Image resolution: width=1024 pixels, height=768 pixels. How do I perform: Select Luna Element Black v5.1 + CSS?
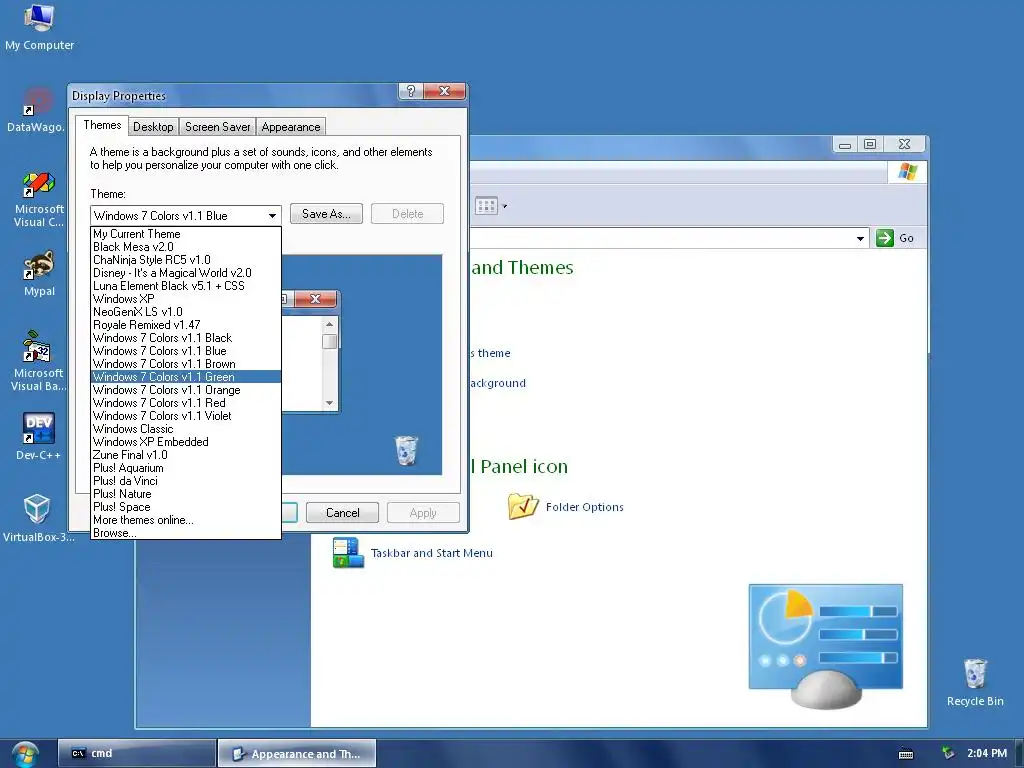pyautogui.click(x=186, y=286)
